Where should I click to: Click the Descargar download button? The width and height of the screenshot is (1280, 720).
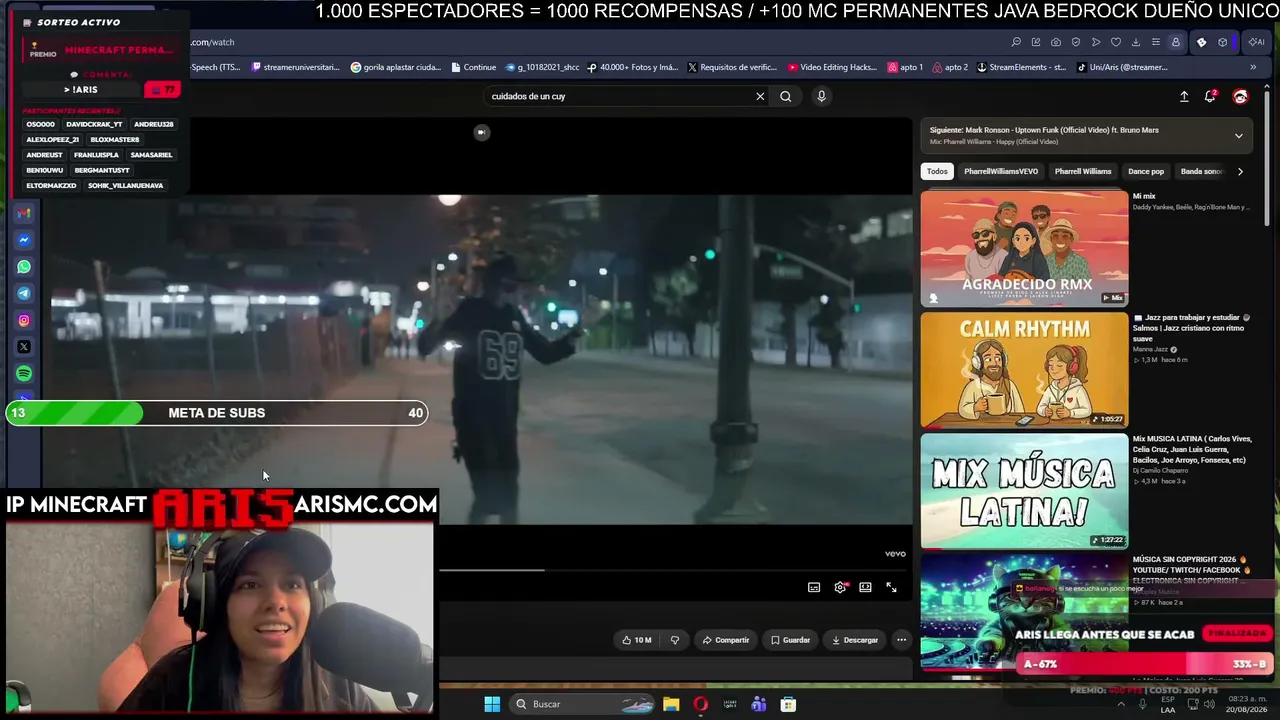[x=855, y=640]
